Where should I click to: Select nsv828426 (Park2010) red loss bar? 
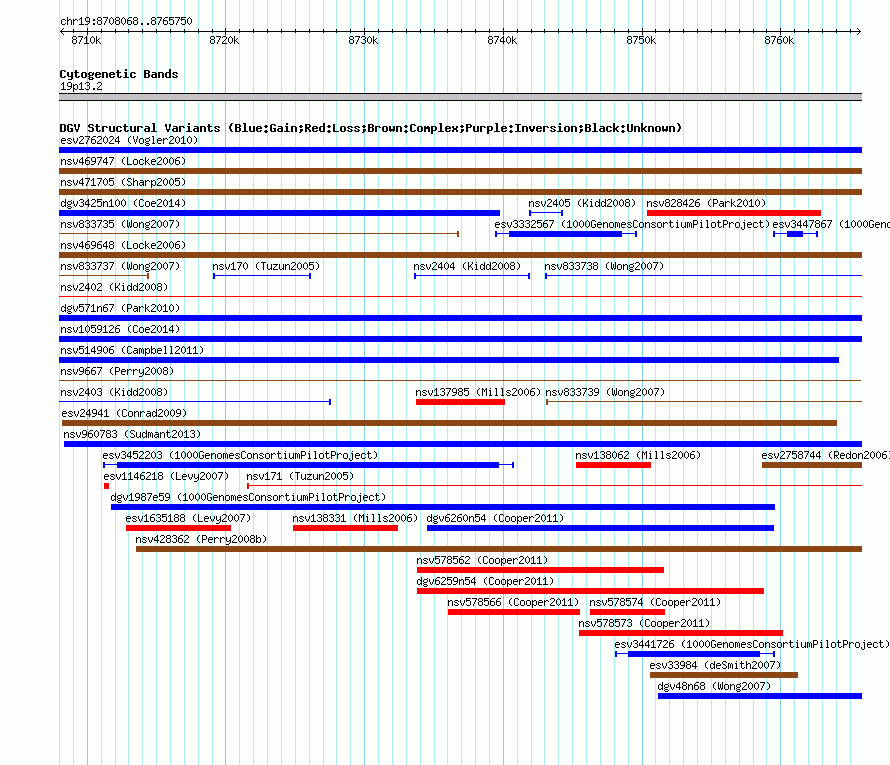[x=734, y=213]
